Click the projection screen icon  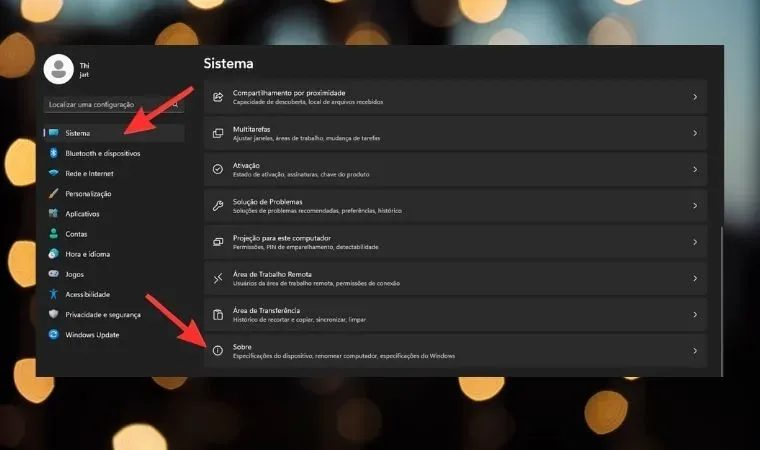[x=218, y=242]
